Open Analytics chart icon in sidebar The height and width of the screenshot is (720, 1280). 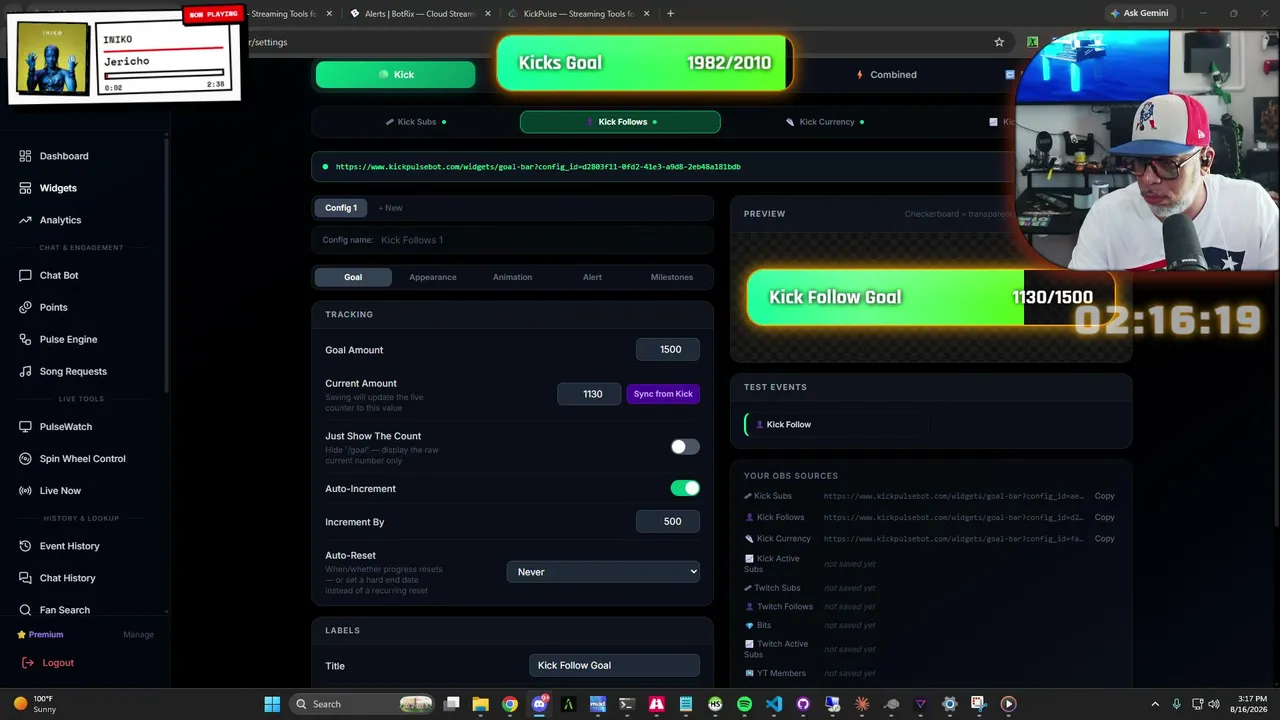point(25,220)
